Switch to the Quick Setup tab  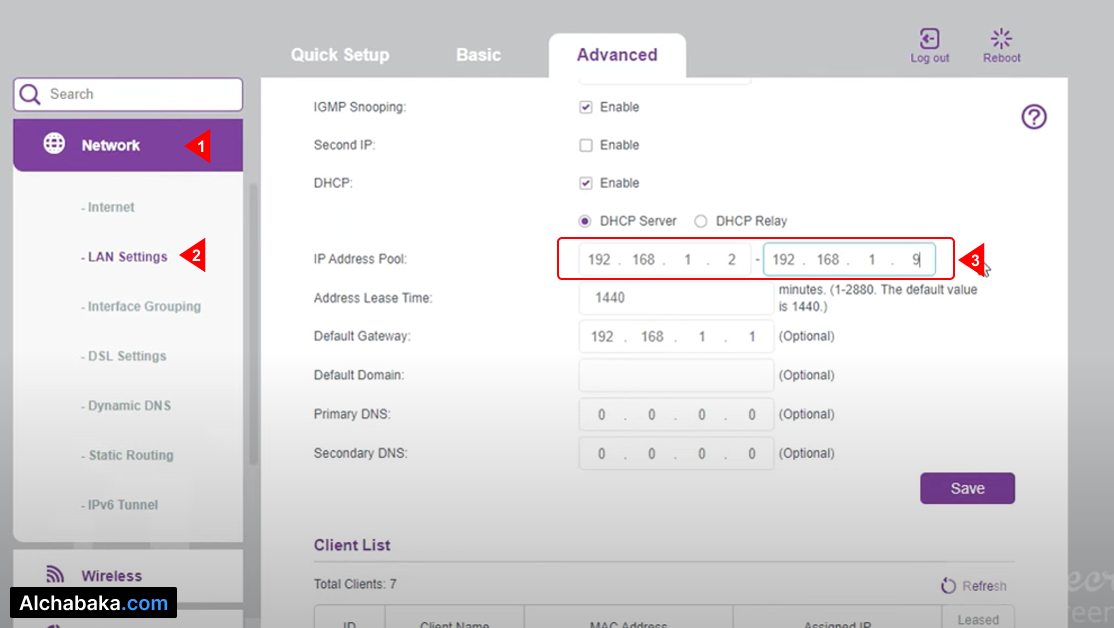pyautogui.click(x=340, y=55)
